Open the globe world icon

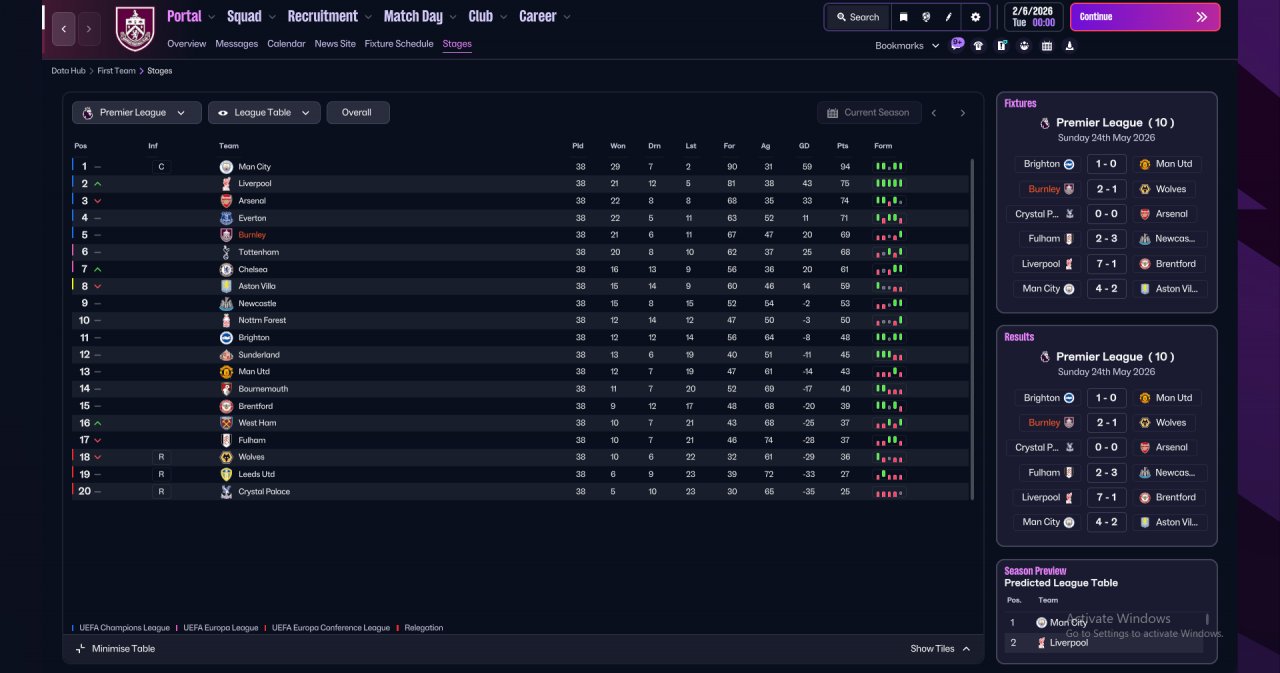point(927,17)
